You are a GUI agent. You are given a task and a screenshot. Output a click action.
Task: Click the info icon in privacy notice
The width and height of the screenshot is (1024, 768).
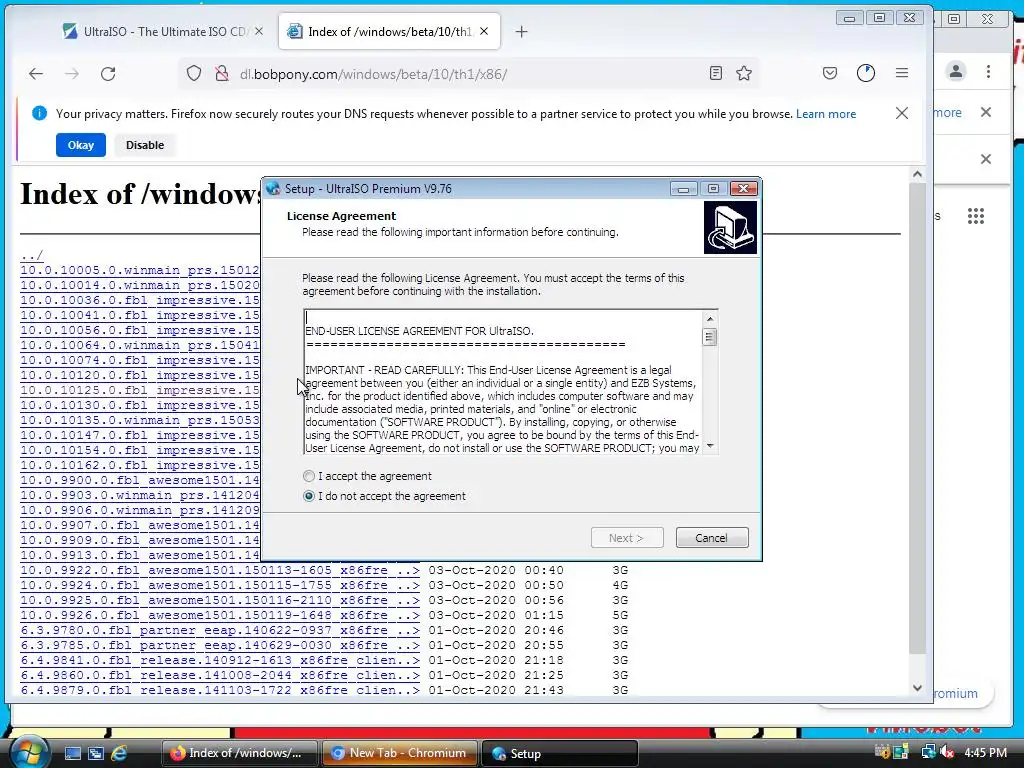tap(39, 113)
